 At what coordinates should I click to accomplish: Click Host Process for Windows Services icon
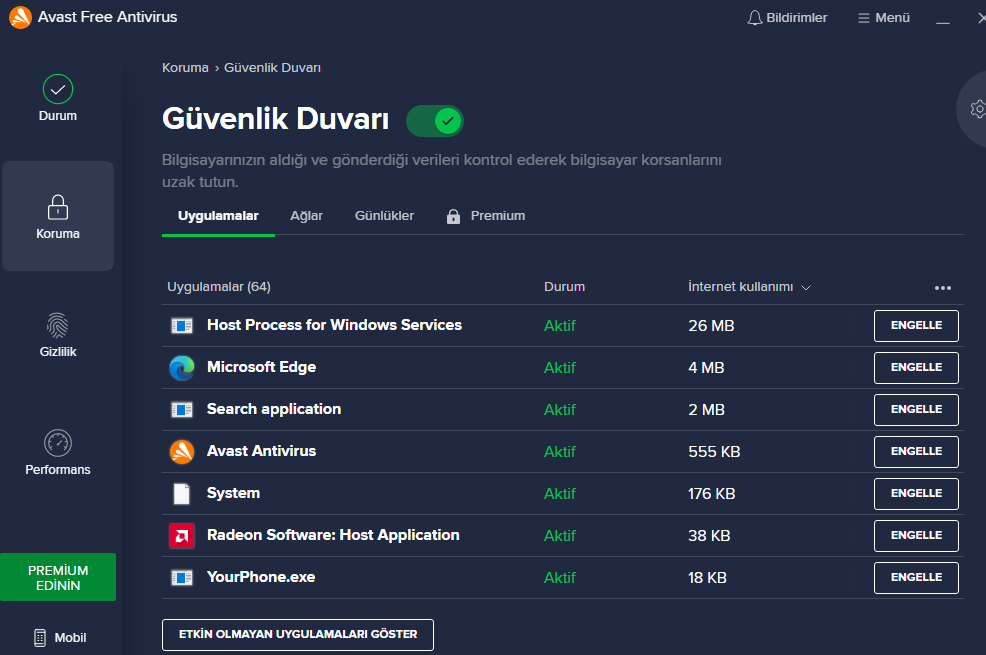(x=182, y=326)
